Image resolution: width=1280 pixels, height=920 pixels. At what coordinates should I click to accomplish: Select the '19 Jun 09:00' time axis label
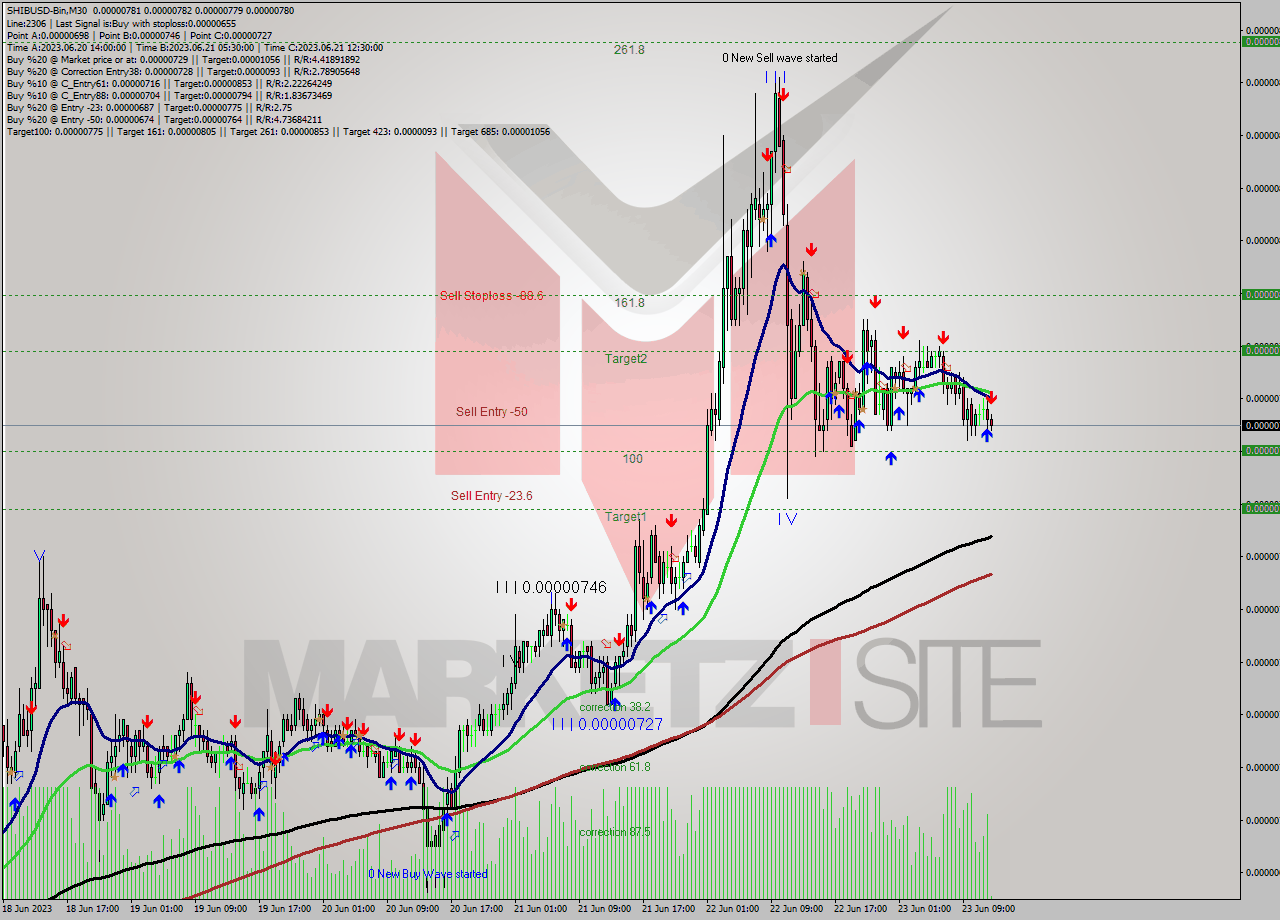tap(220, 909)
